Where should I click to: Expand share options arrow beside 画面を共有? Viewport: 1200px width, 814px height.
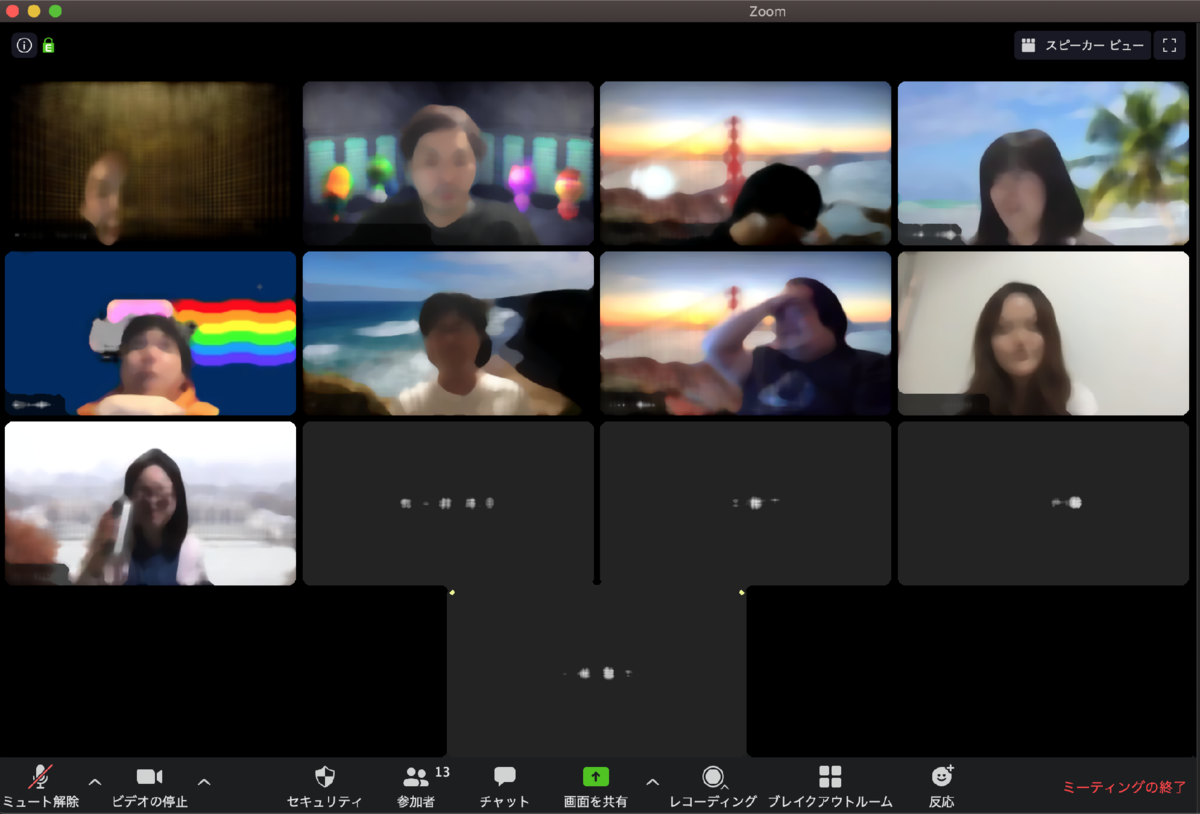(x=653, y=781)
